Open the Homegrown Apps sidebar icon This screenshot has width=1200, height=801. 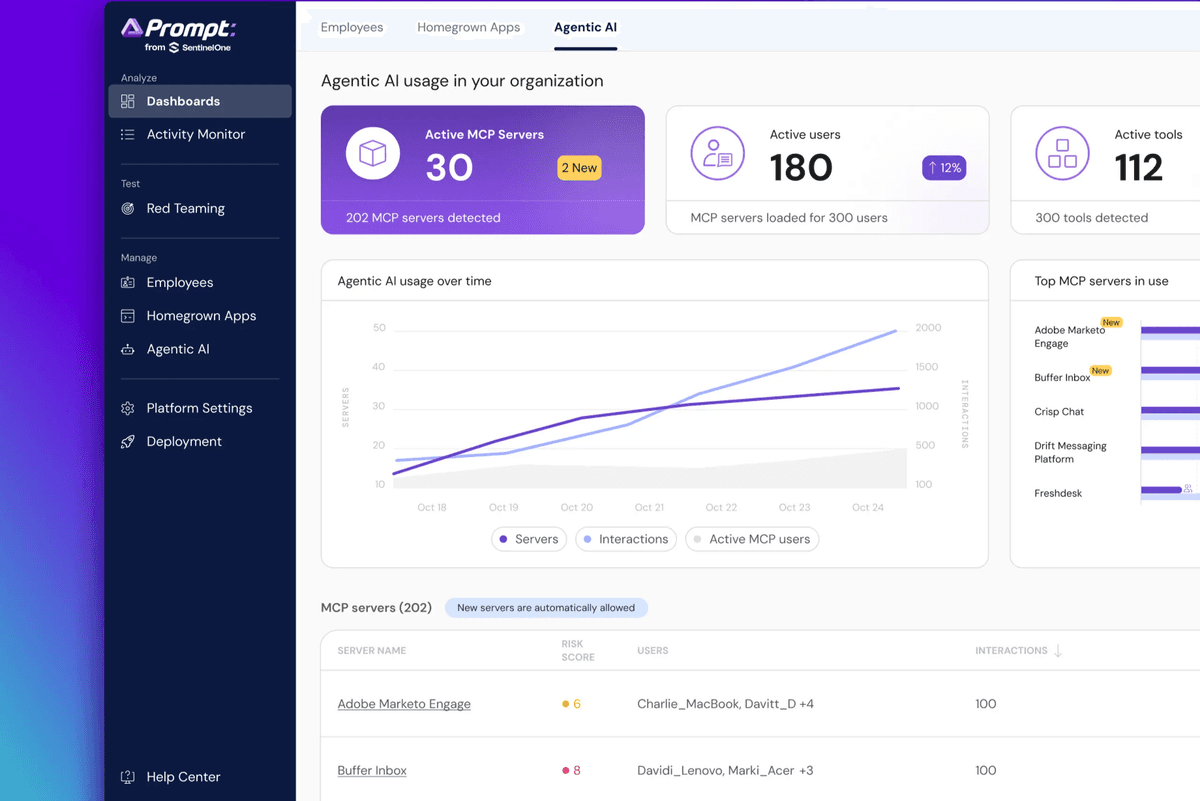[x=127, y=316]
